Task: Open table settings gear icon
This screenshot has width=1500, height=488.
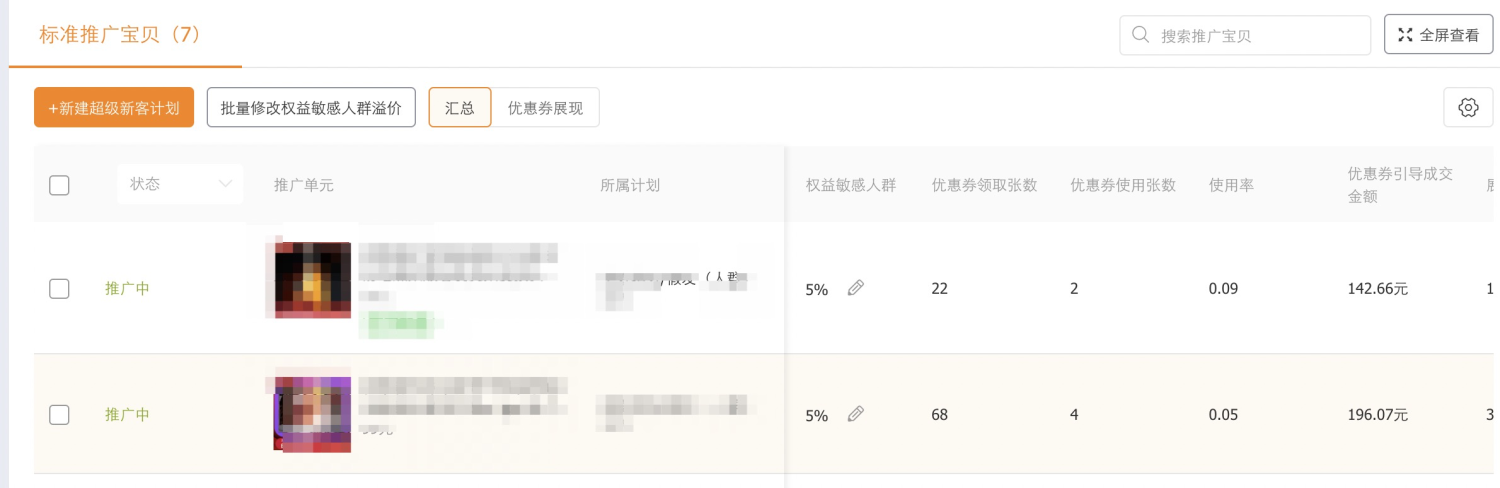Action: pos(1468,107)
